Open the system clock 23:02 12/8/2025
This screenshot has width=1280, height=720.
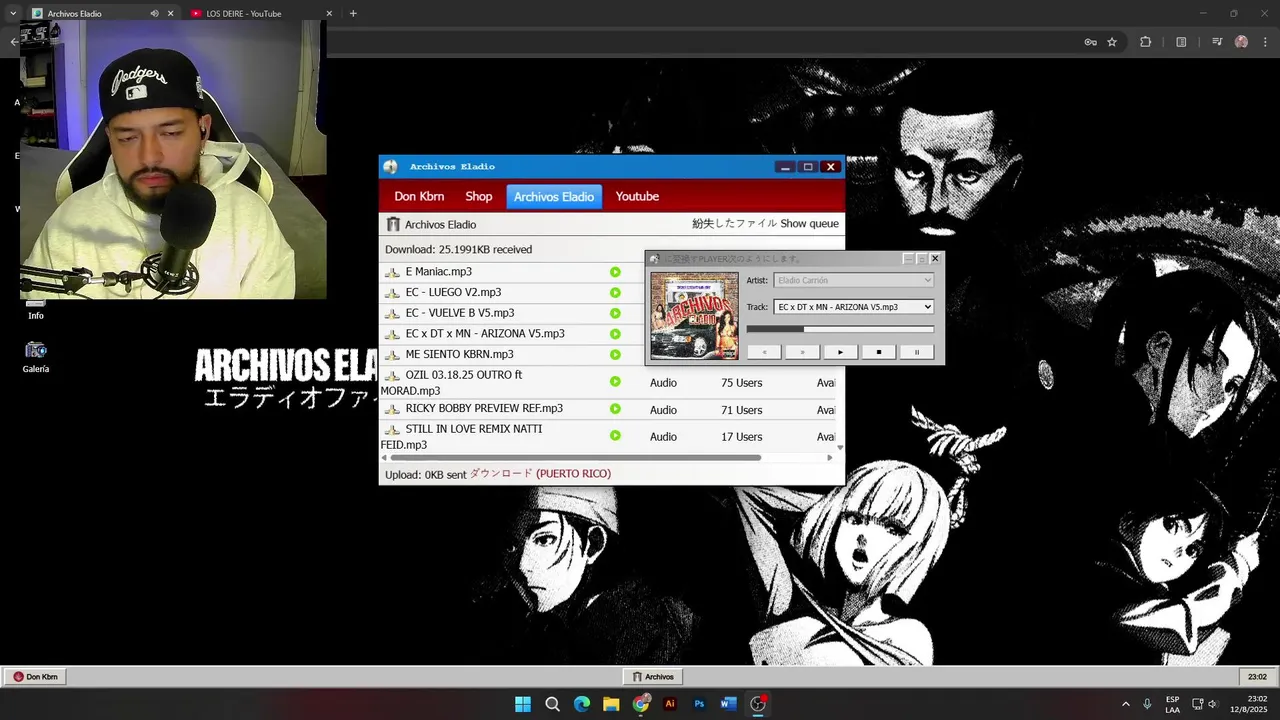[x=1250, y=704]
